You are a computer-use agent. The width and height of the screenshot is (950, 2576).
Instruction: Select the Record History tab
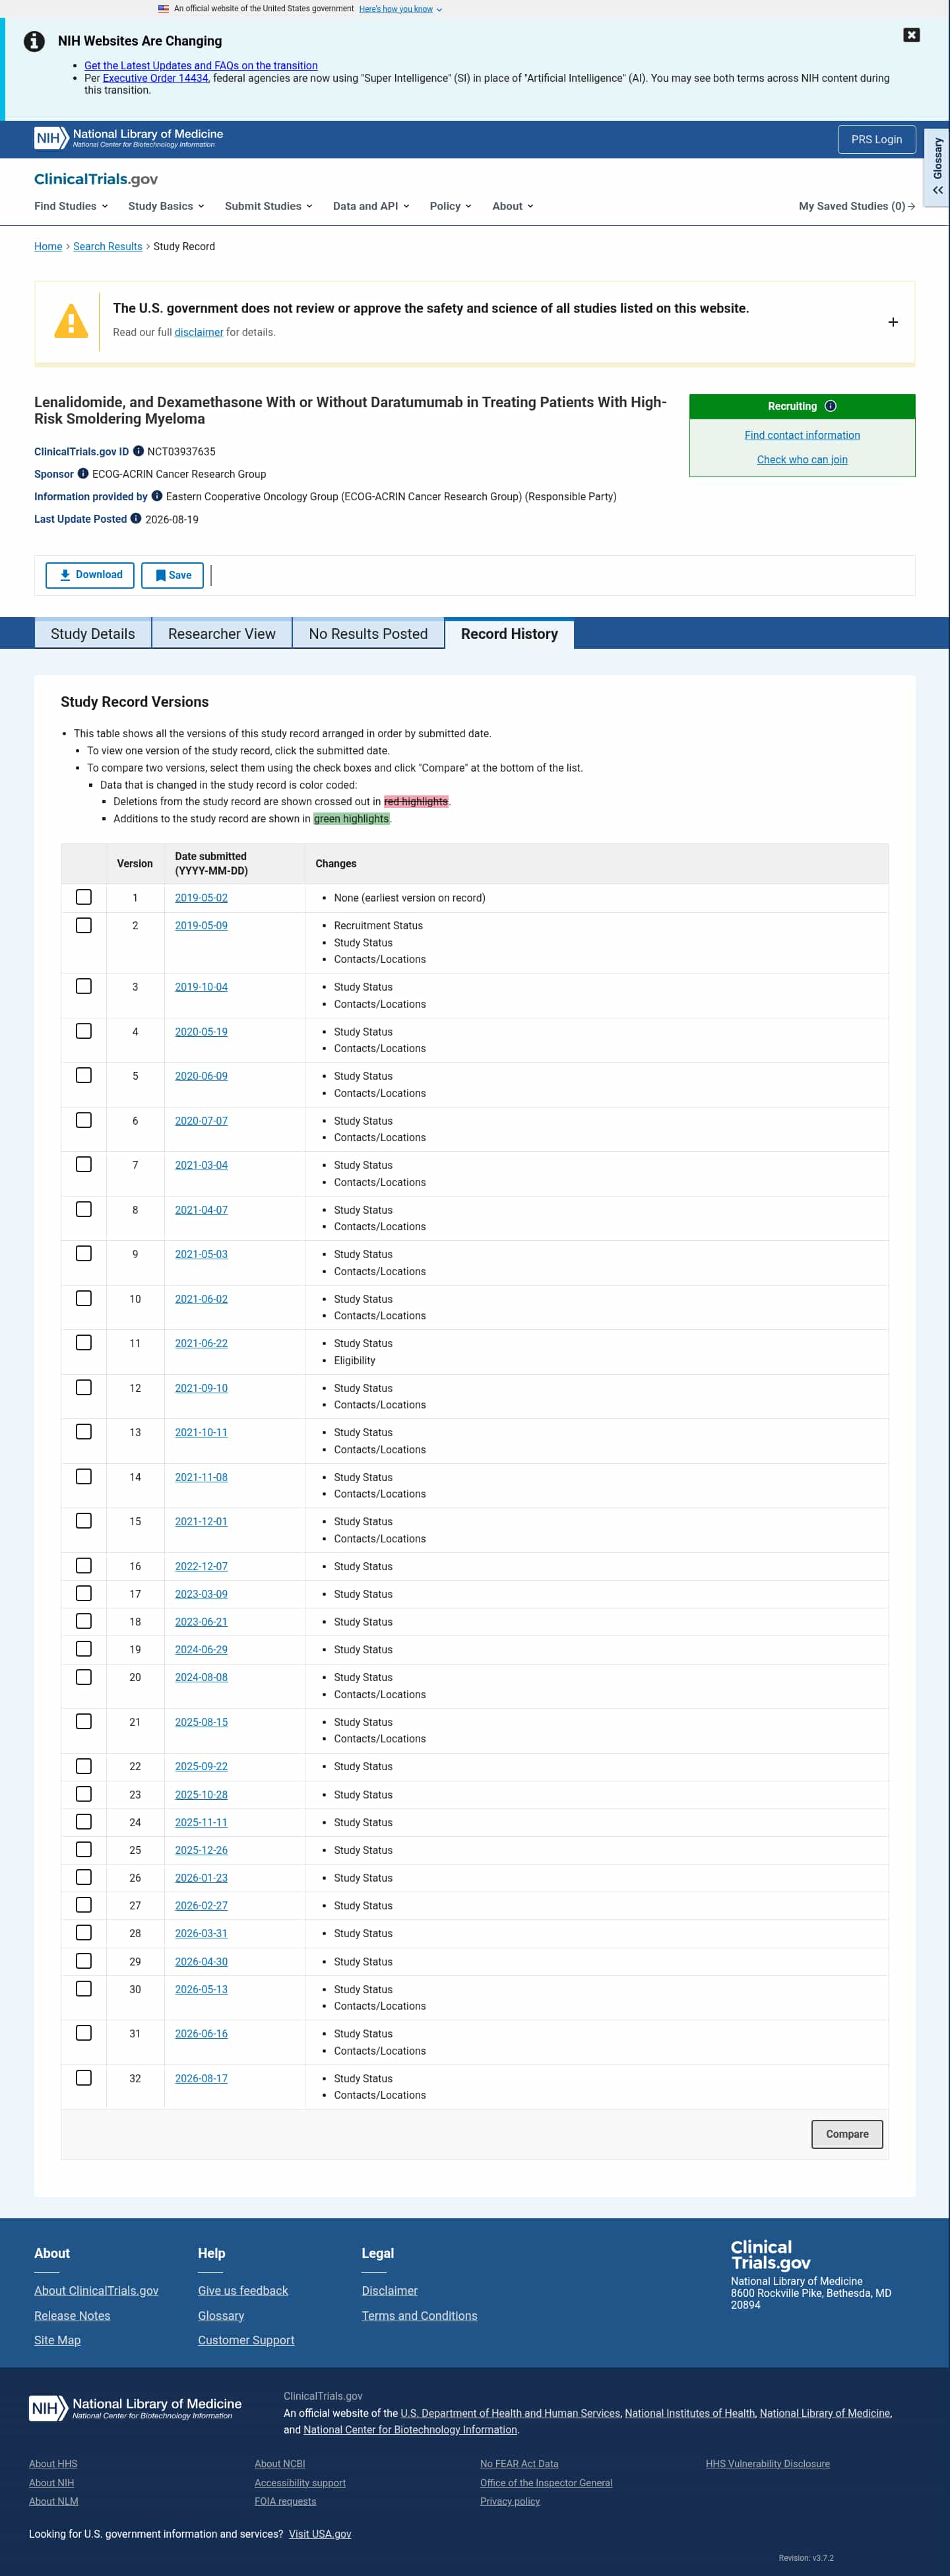[510, 634]
